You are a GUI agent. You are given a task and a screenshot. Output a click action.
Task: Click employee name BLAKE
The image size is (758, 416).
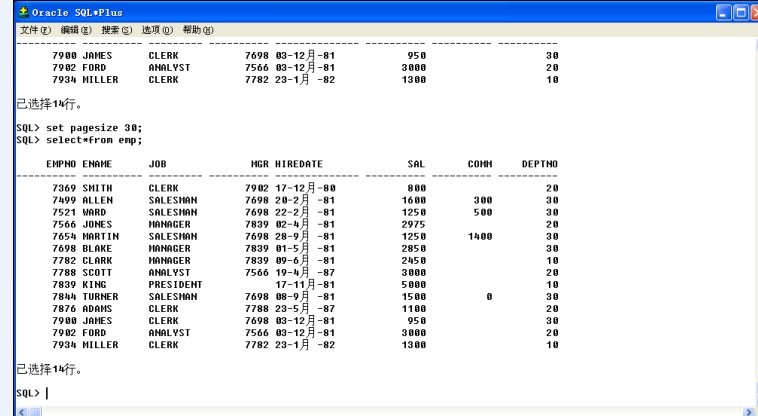click(97, 248)
